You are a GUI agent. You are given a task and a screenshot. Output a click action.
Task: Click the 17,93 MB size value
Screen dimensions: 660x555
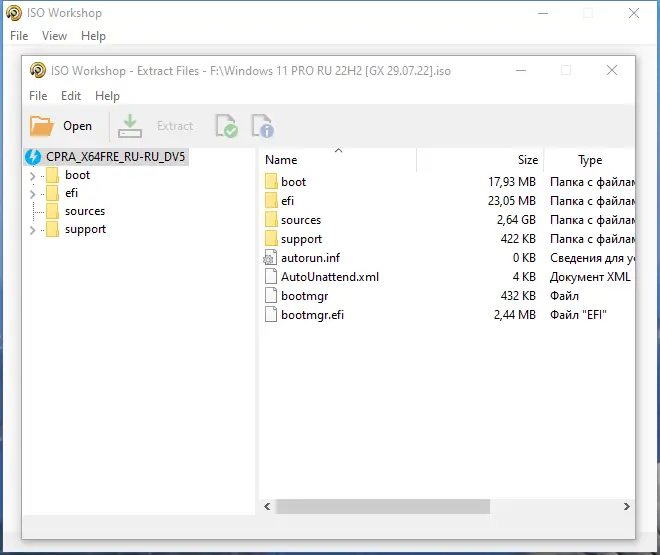pos(512,182)
